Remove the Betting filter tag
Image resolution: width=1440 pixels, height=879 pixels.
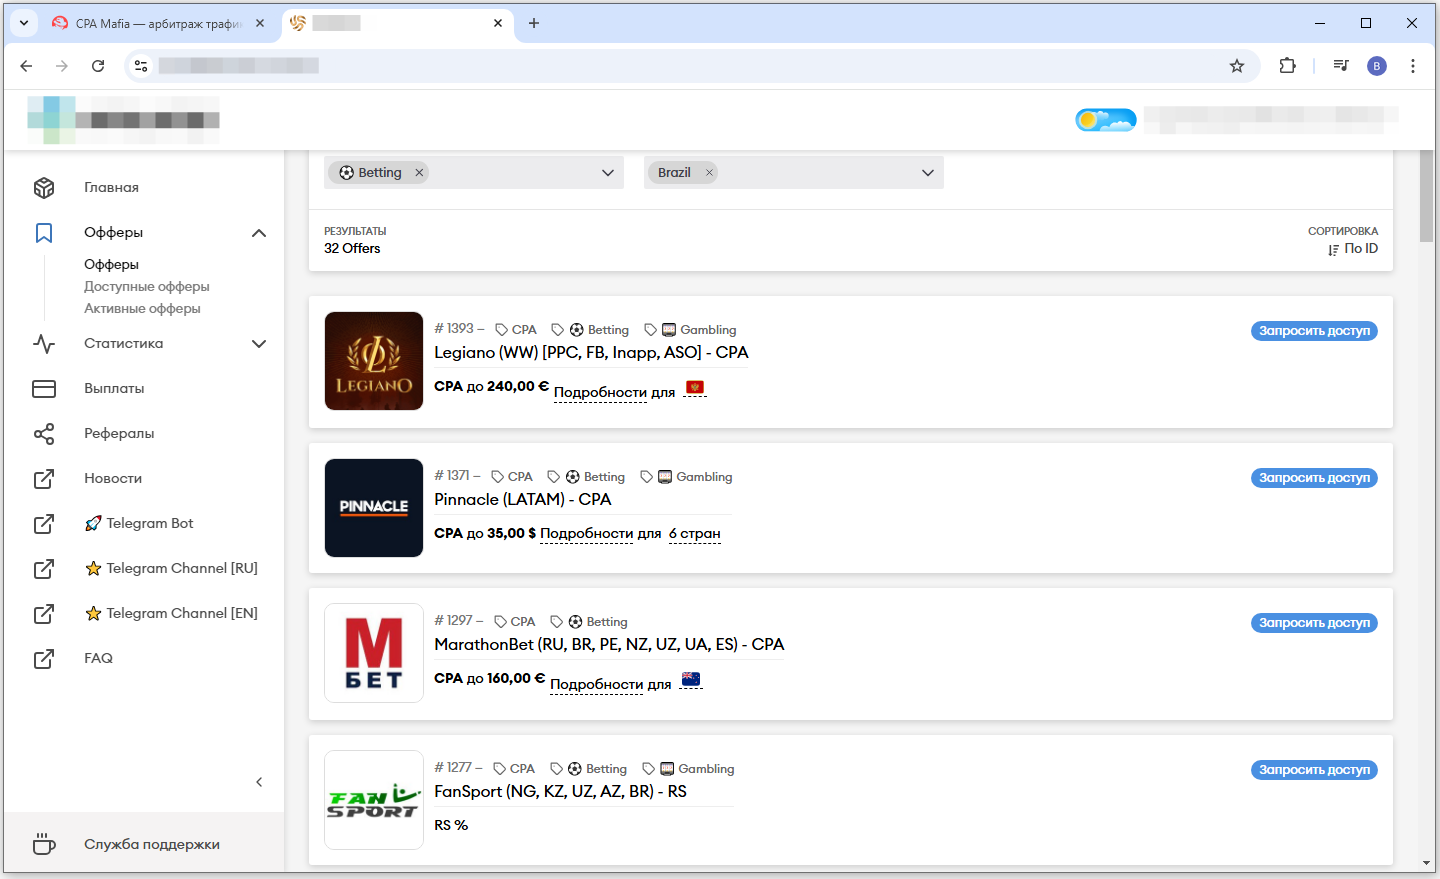pyautogui.click(x=419, y=173)
